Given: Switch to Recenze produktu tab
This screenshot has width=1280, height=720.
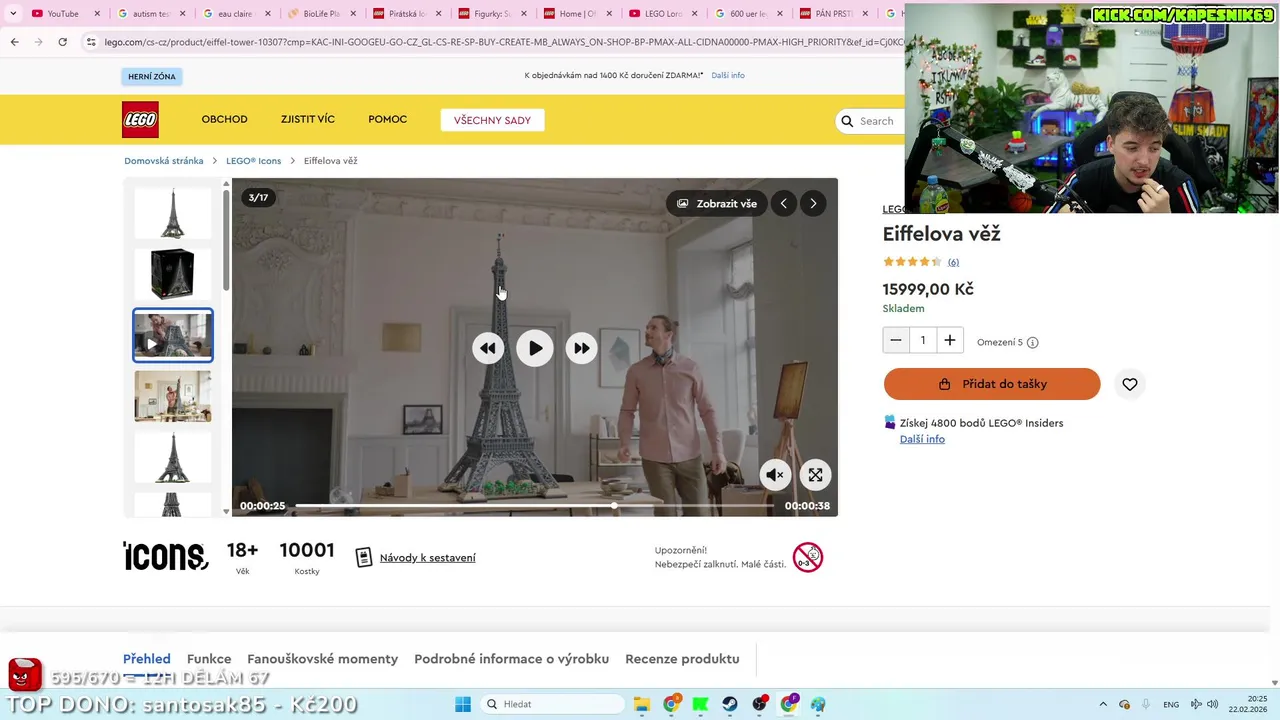Looking at the screenshot, I should [x=682, y=659].
